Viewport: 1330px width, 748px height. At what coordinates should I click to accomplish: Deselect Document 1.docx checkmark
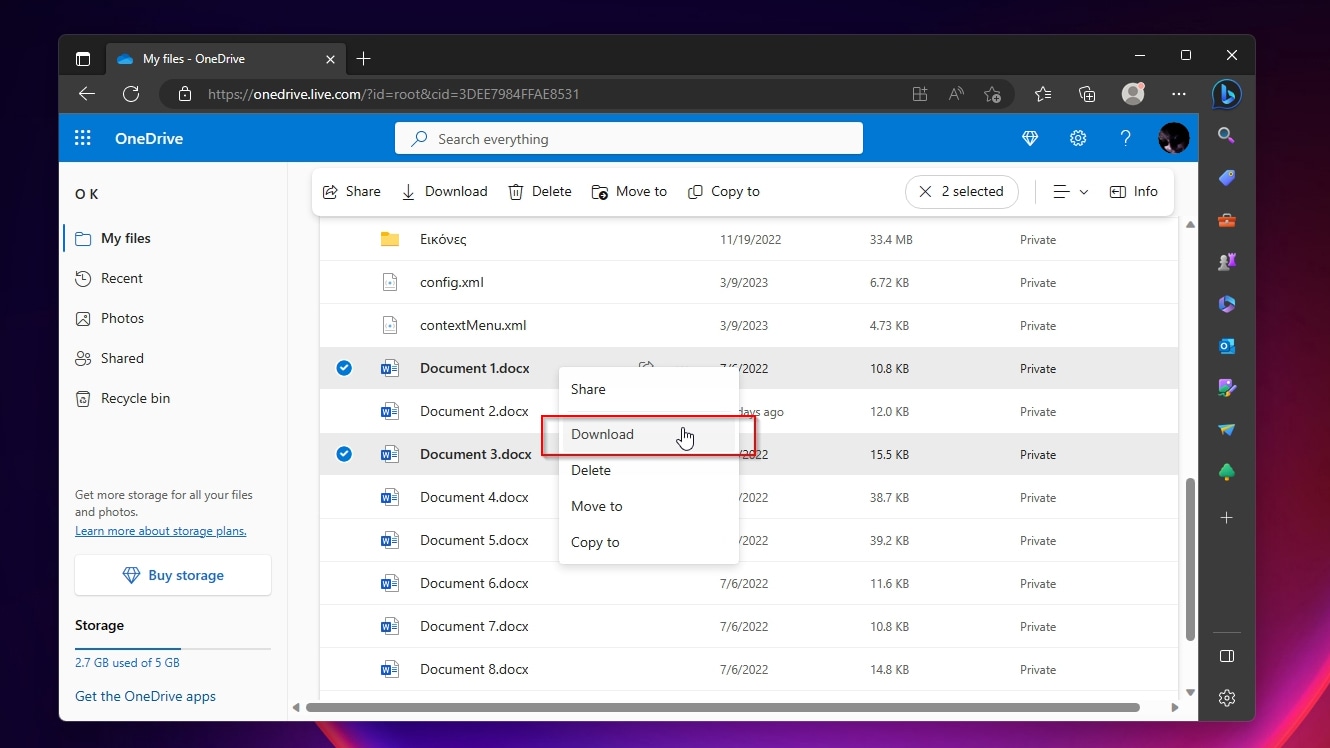344,368
